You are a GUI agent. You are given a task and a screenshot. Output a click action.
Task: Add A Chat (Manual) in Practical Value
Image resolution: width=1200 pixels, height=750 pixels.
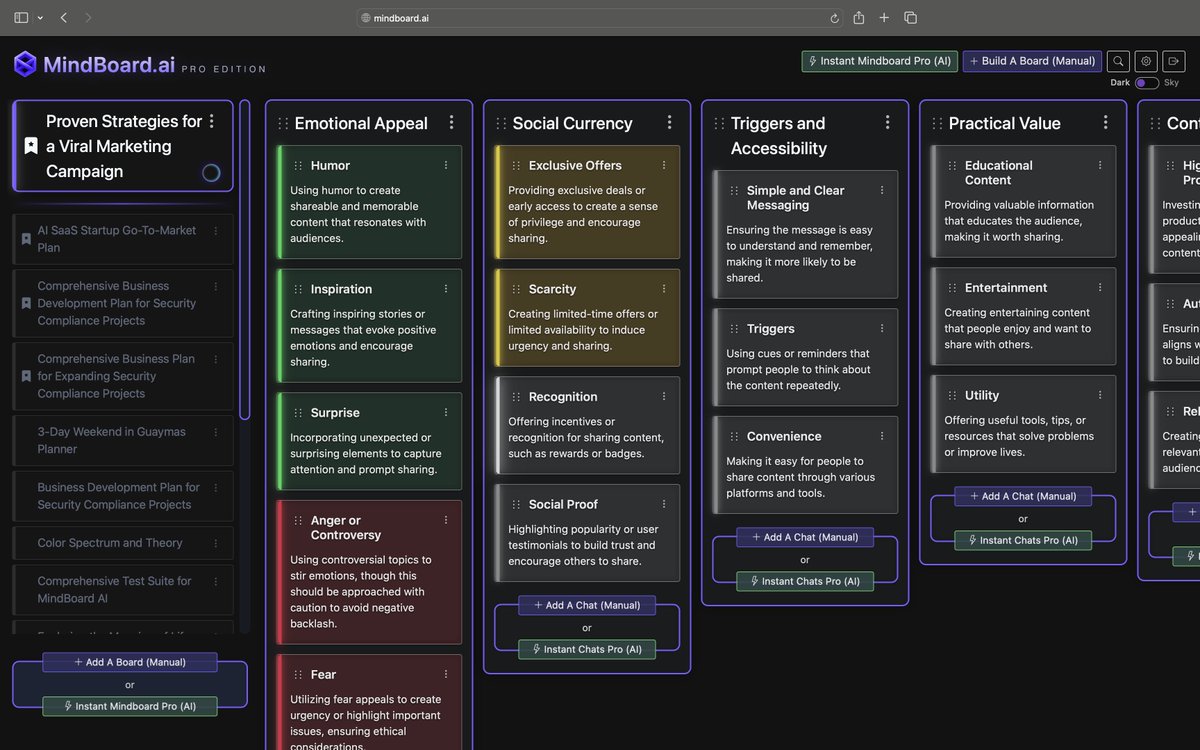click(x=1023, y=496)
